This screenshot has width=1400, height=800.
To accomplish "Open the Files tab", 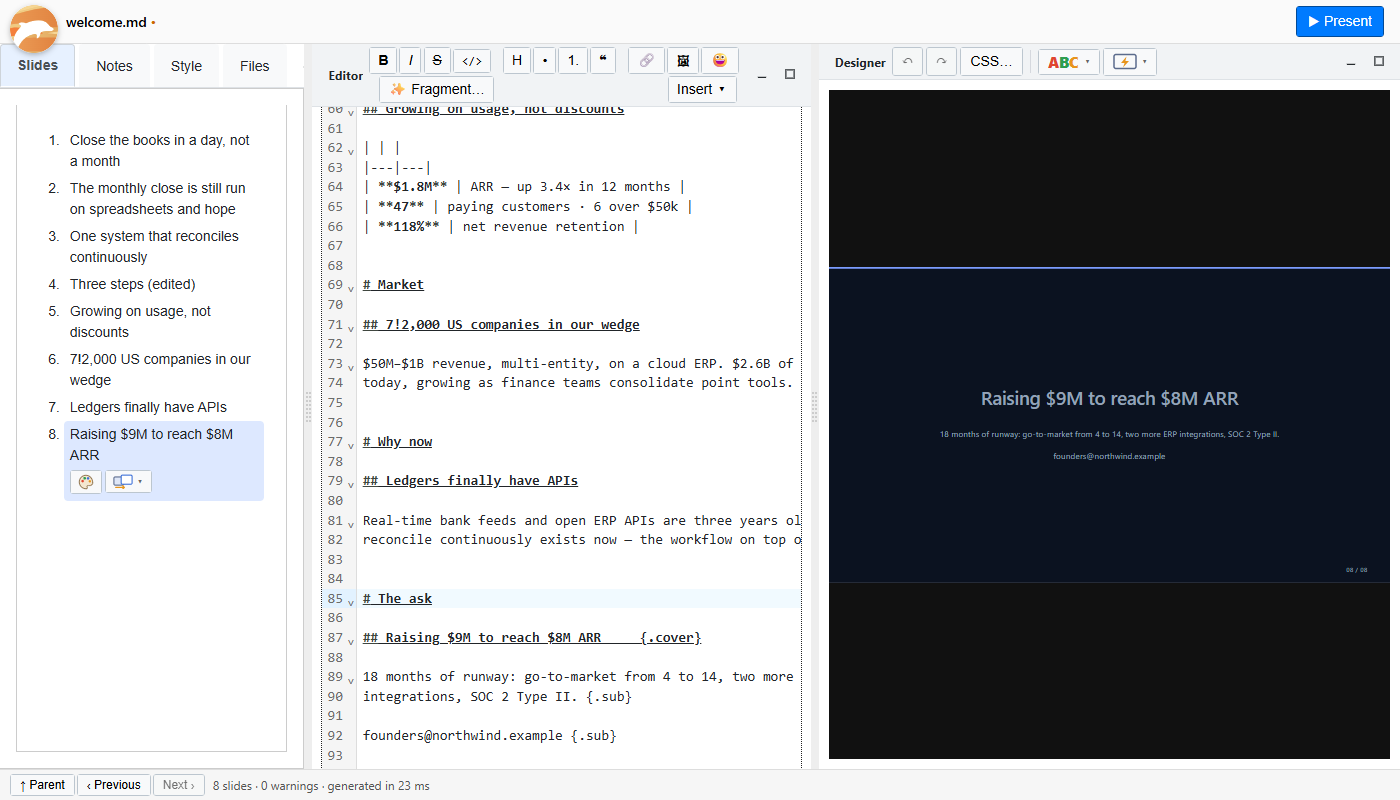I will [x=255, y=66].
